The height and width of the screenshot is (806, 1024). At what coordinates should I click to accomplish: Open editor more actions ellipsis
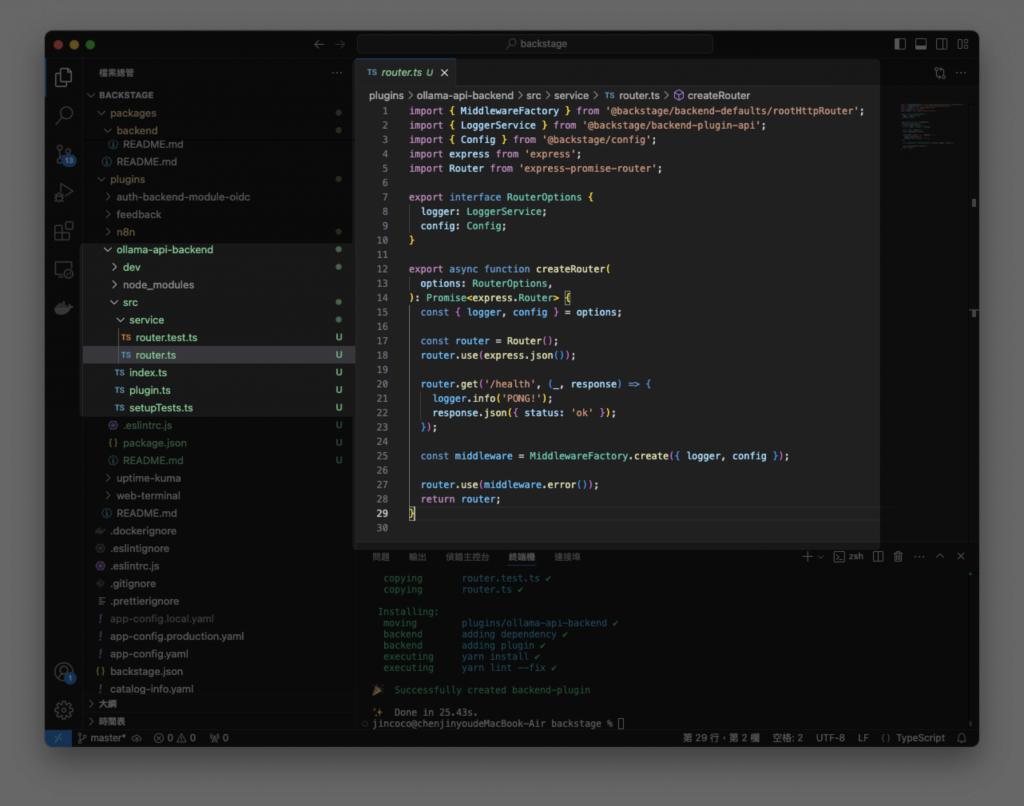[x=961, y=73]
